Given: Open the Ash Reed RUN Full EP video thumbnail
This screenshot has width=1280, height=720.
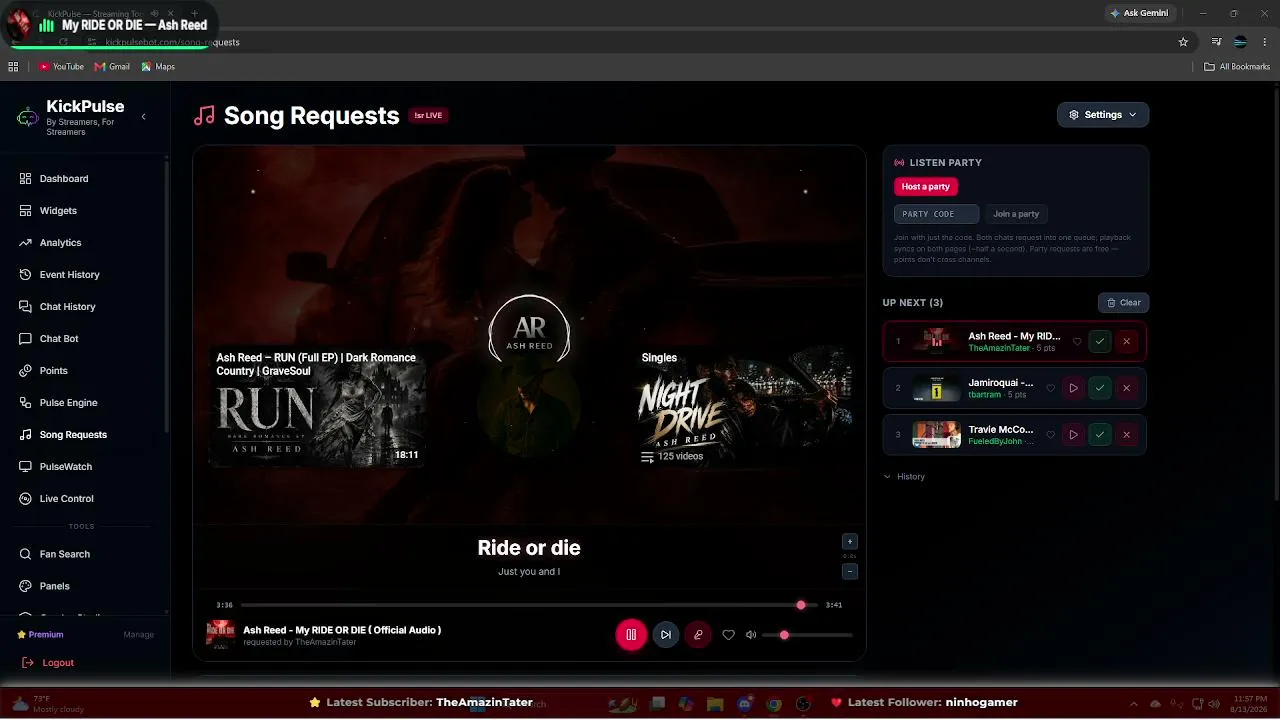Looking at the screenshot, I should point(318,408).
